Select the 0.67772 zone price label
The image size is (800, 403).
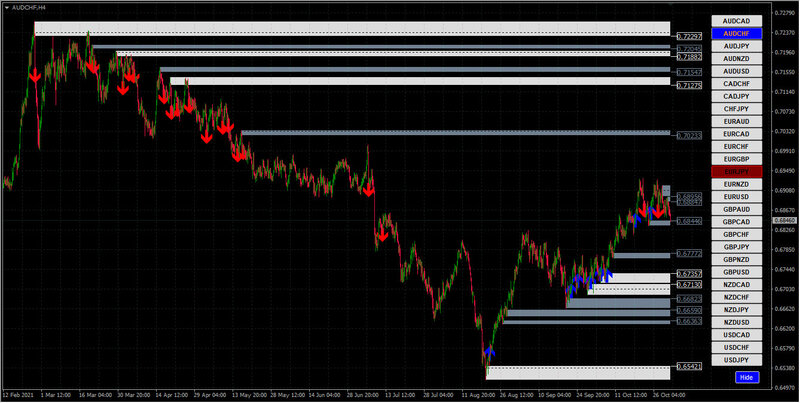tap(689, 254)
